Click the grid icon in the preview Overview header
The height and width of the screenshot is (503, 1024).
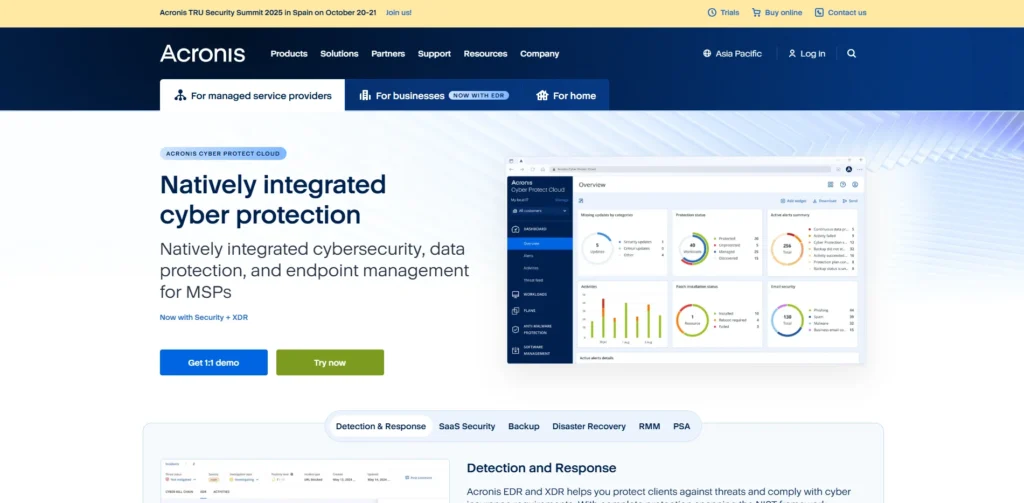coord(831,185)
